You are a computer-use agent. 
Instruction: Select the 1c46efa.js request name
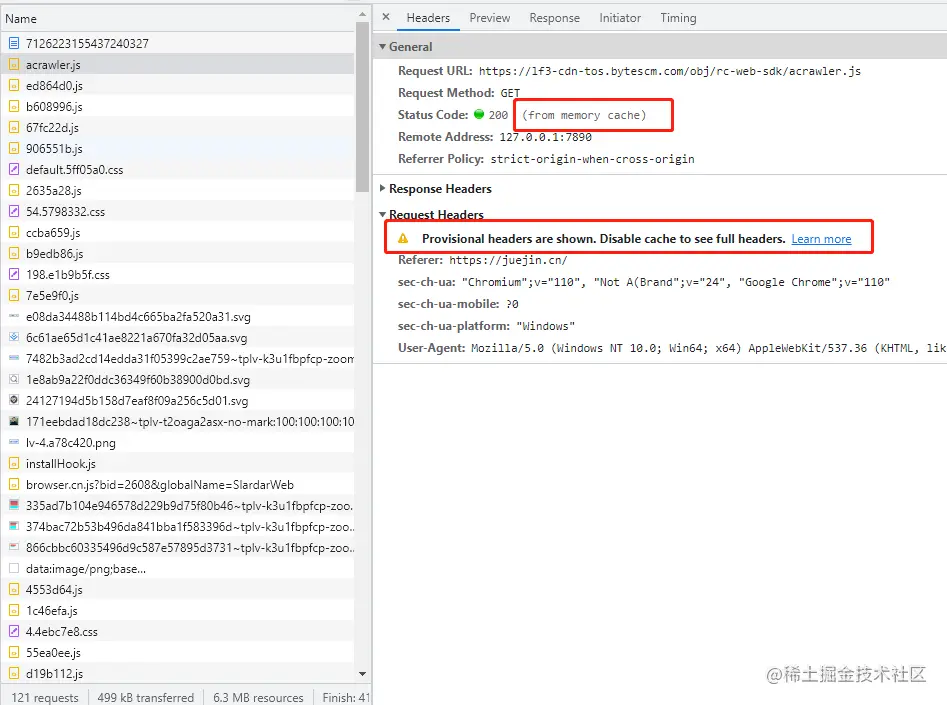(52, 611)
